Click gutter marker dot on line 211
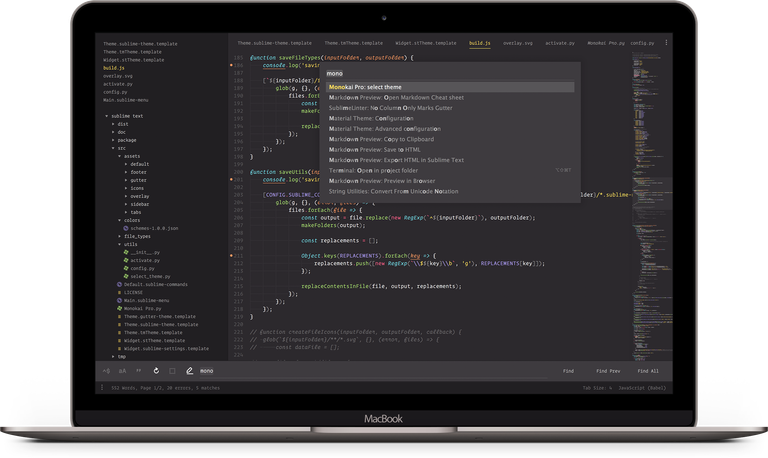 tap(231, 255)
